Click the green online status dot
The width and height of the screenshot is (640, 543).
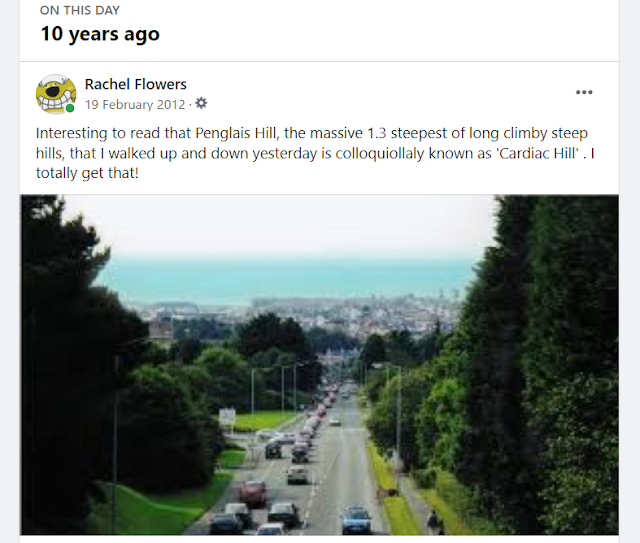pos(70,108)
